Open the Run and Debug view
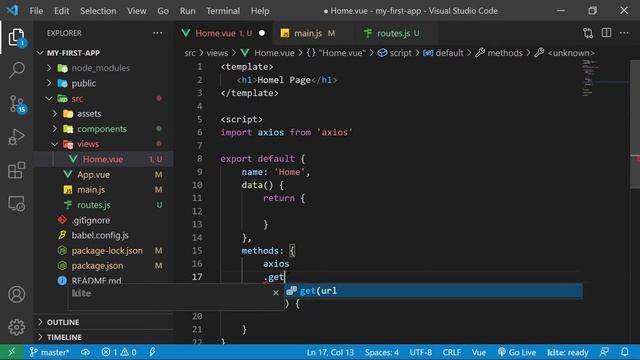640x360 pixels. coord(16,137)
